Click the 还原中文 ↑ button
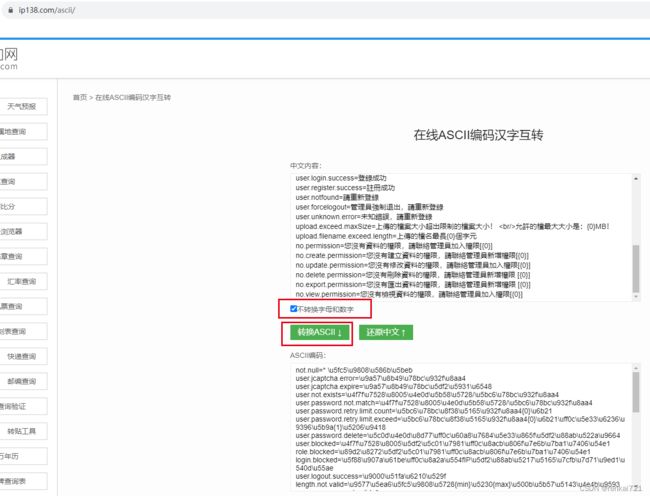Screen dimensions: 650x496 click(386, 332)
